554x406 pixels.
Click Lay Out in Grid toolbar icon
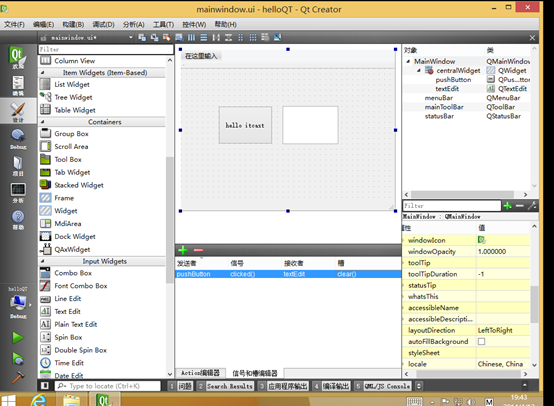tap(253, 37)
